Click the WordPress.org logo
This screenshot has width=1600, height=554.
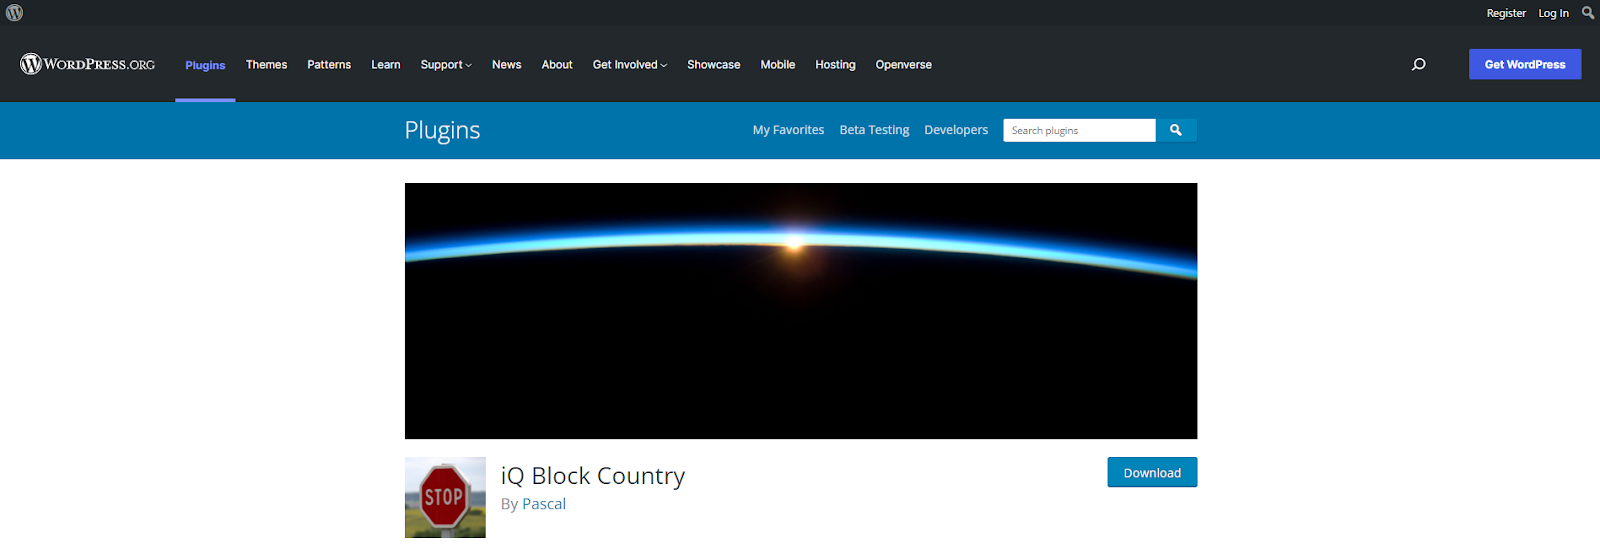point(88,64)
